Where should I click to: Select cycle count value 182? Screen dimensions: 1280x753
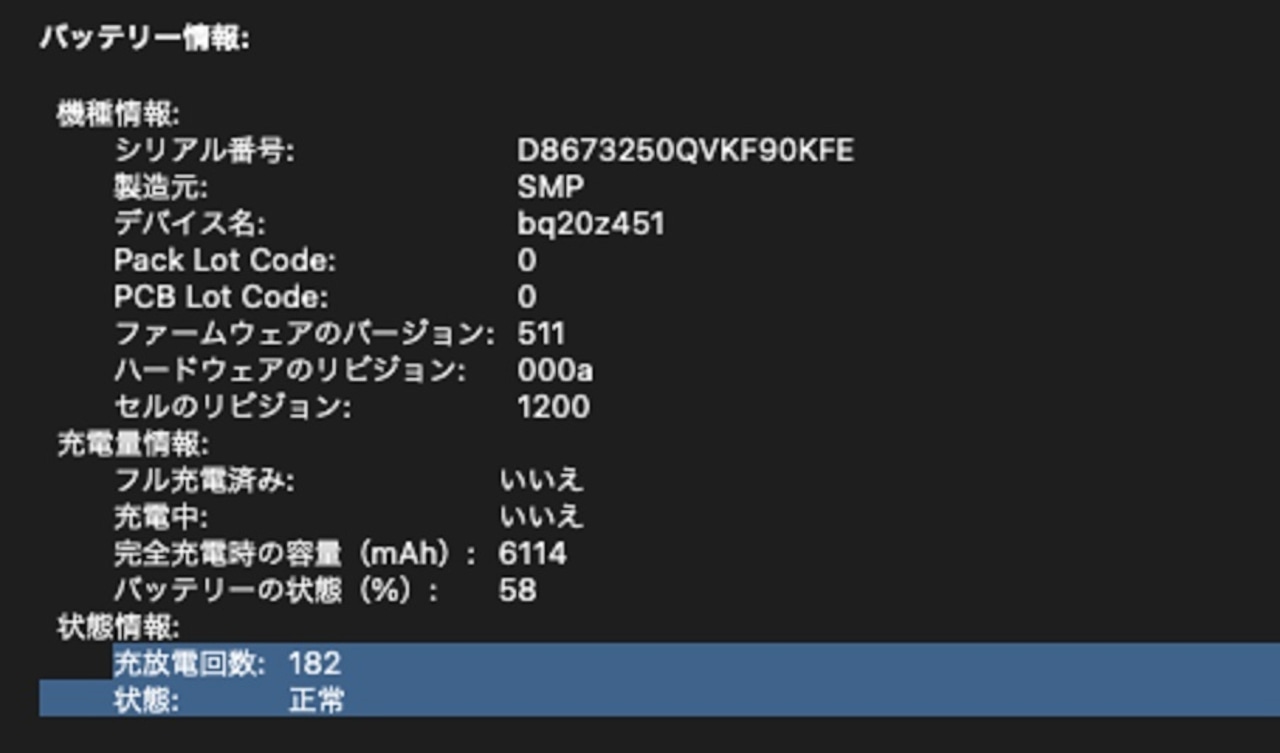click(x=315, y=663)
